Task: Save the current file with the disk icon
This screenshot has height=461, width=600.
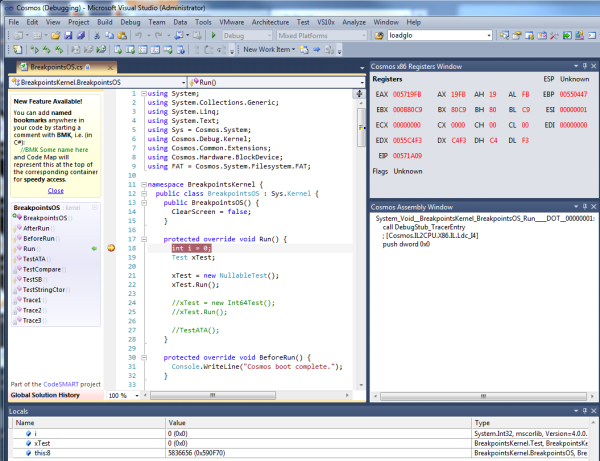Action: [68, 36]
